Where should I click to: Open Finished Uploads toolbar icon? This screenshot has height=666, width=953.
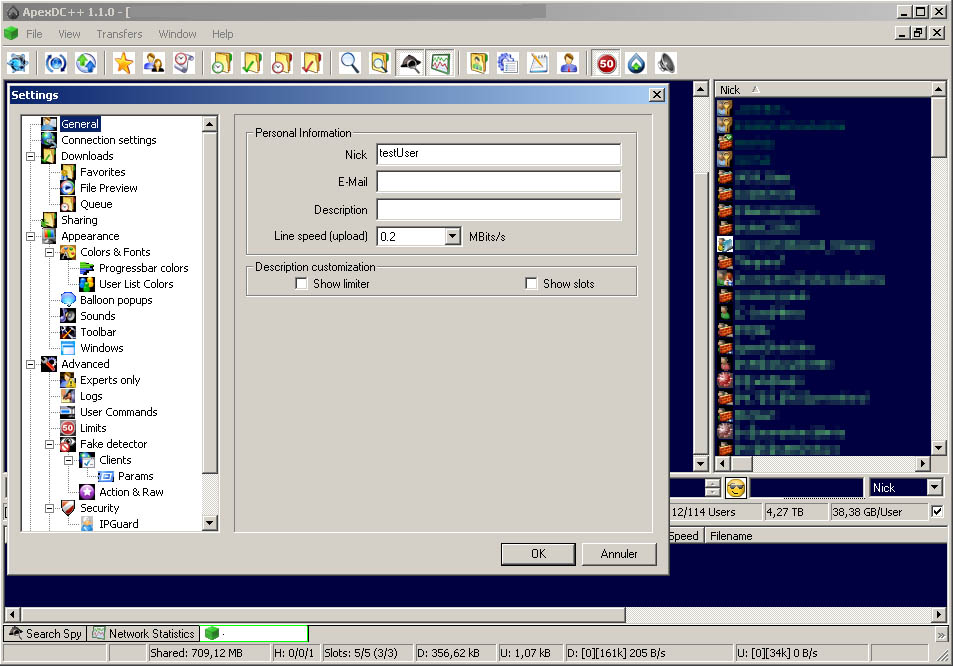point(312,63)
